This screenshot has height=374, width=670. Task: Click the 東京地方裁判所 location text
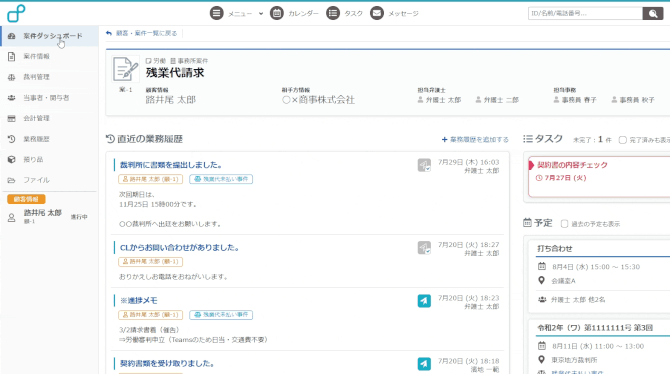[574, 360]
